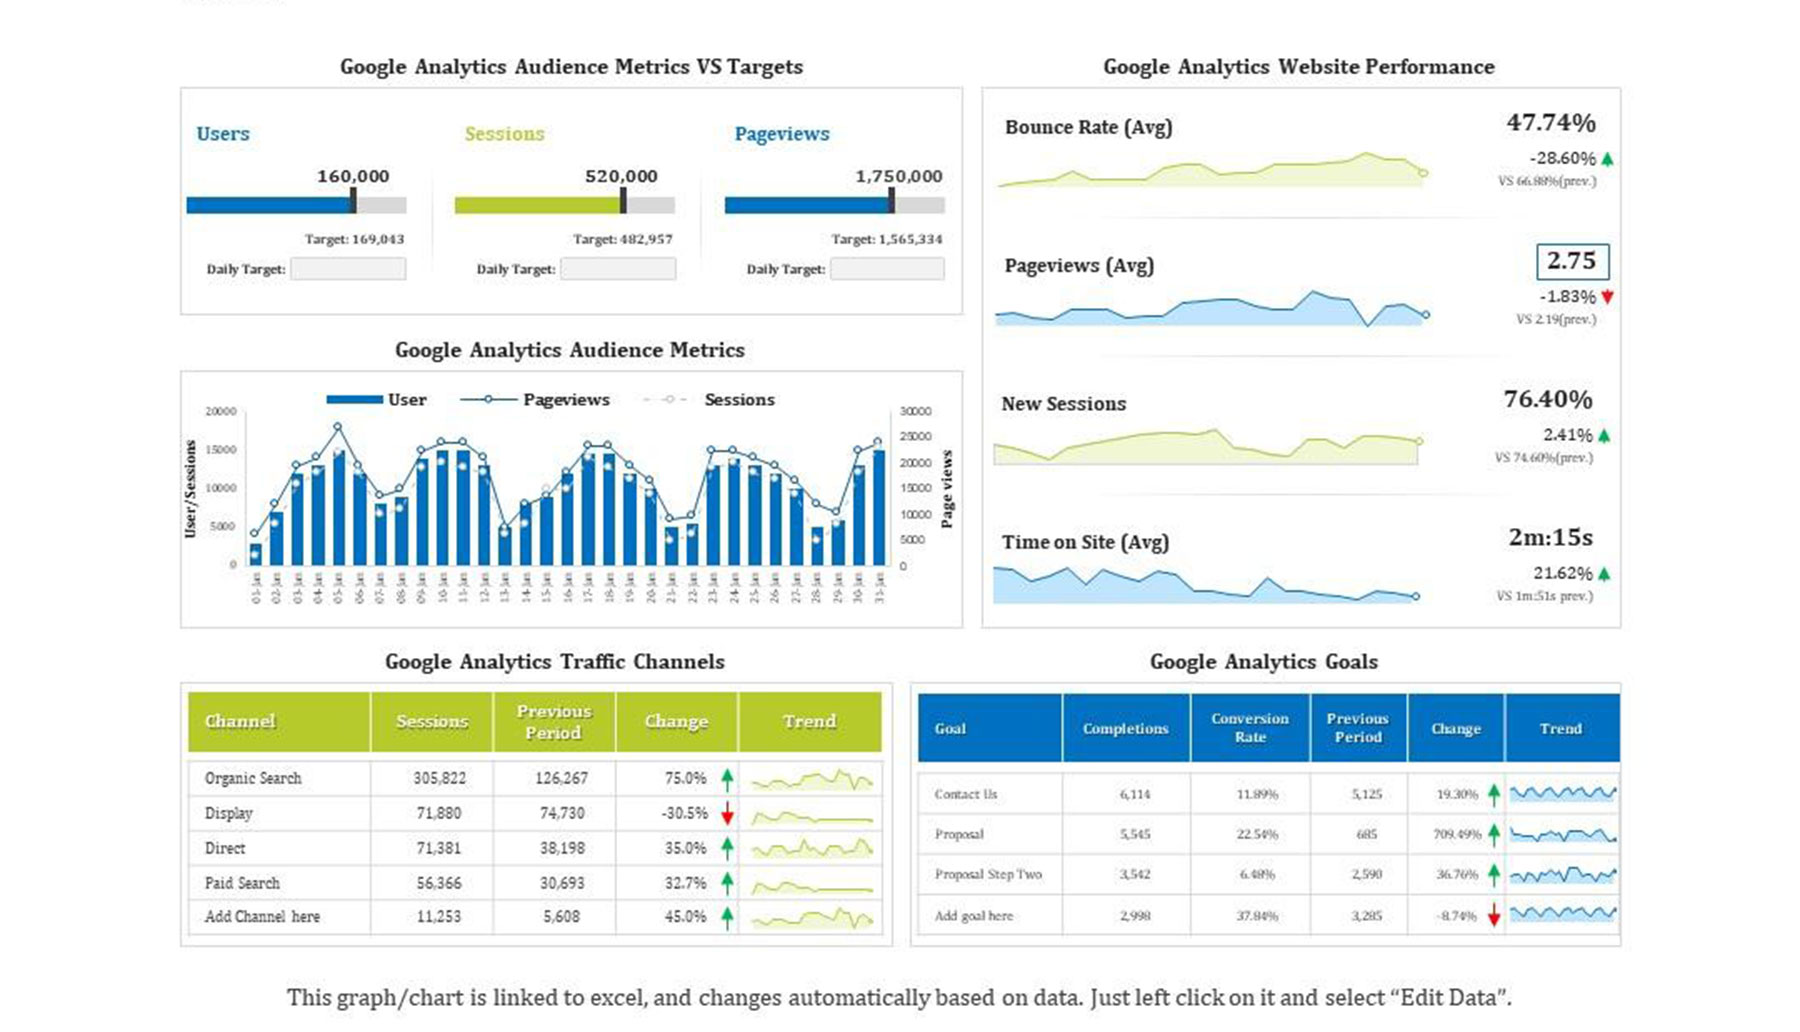Click the red down arrow in Display row

(x=727, y=814)
